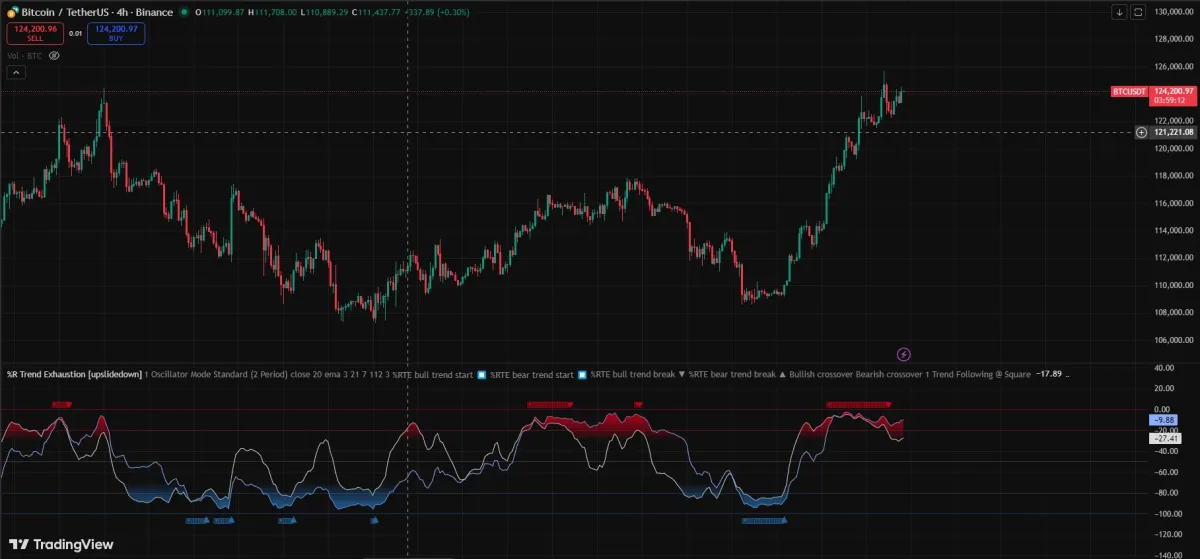
Task: Click the 126,000.00 price axis label
Action: coord(1176,66)
